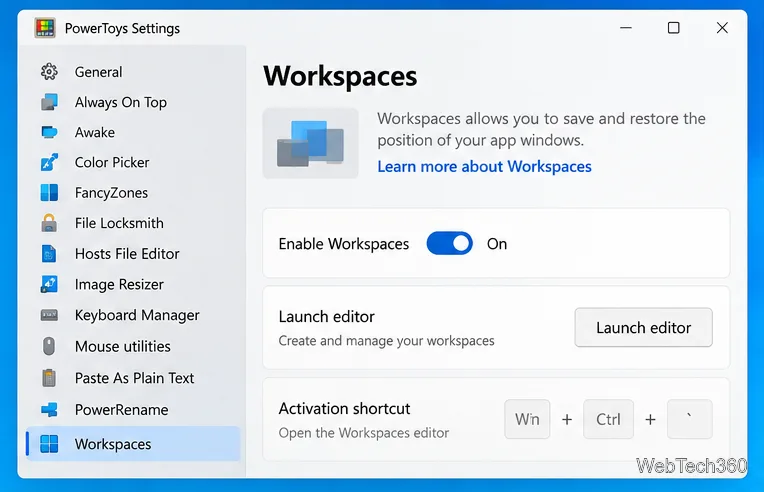Screen dimensions: 764x492
Task: Click the File Locksmith padlock icon
Action: tap(49, 223)
